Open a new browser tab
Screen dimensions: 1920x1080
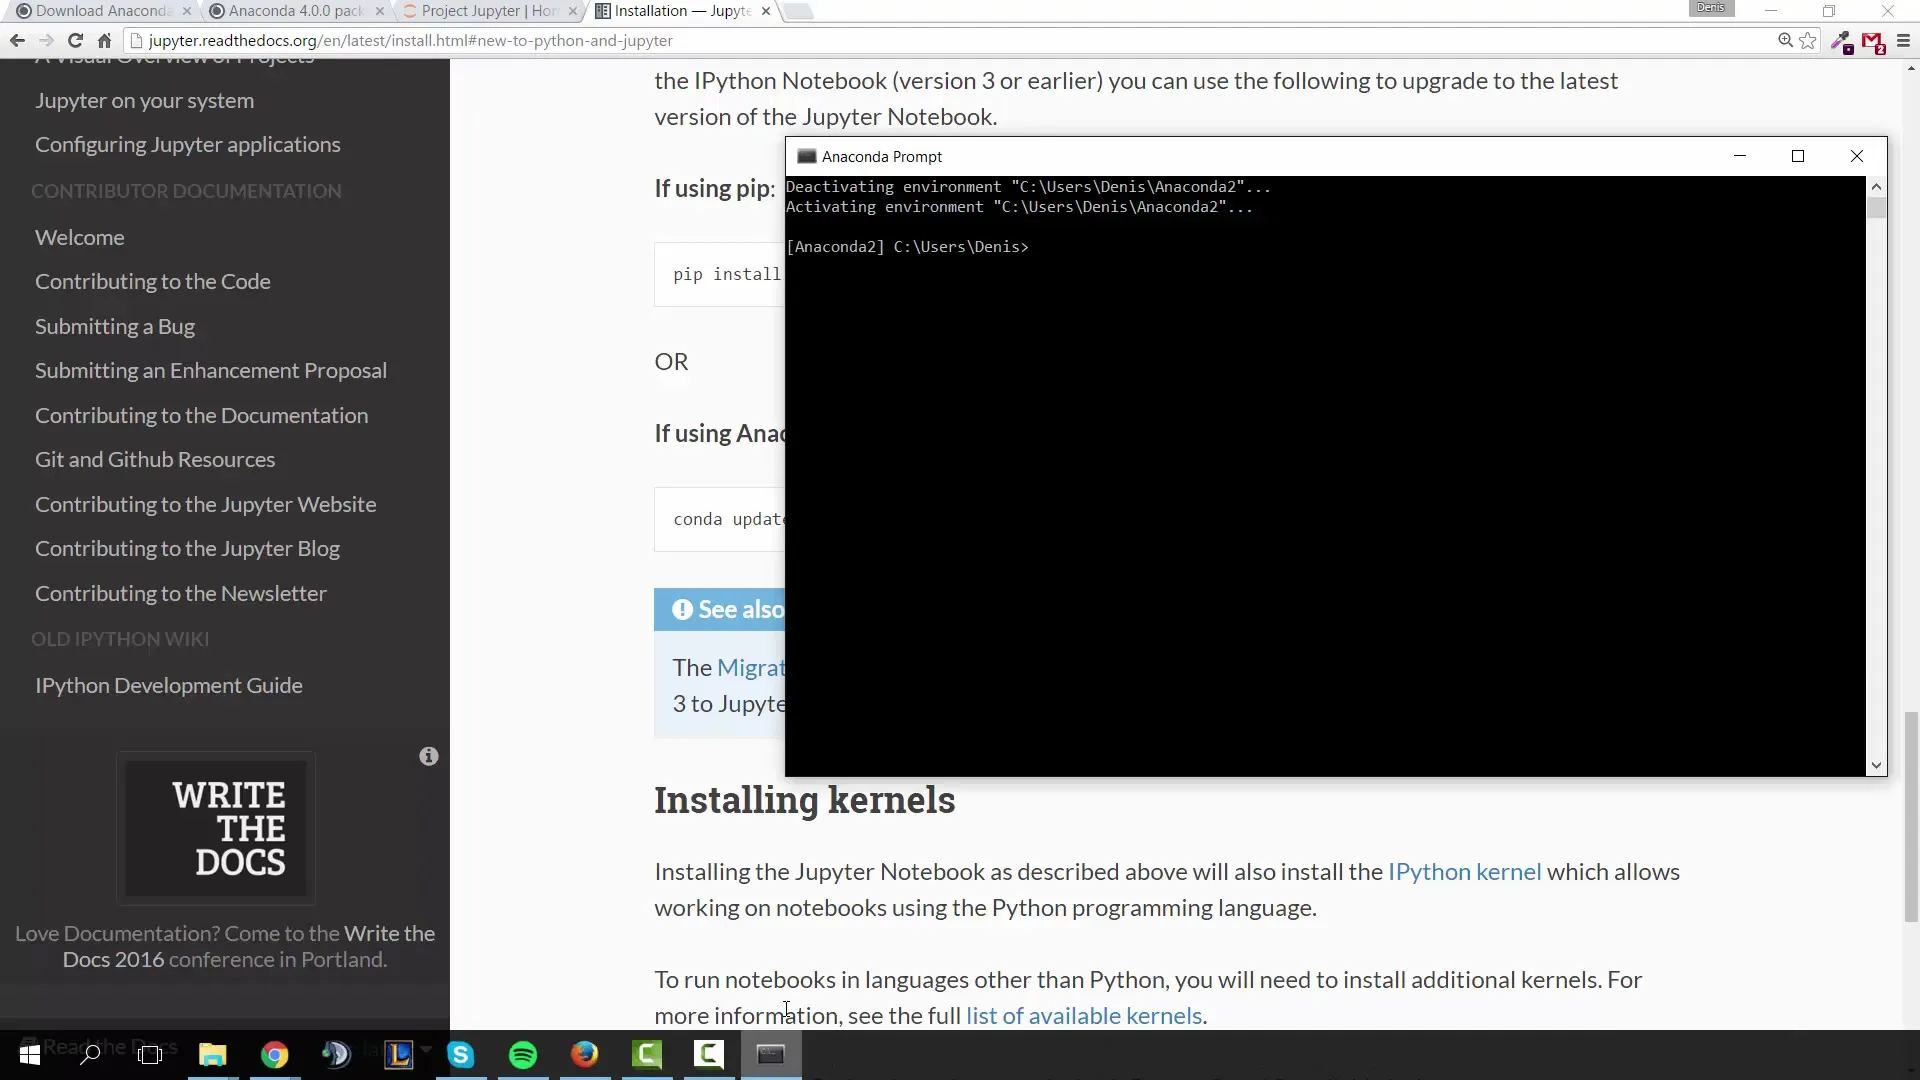pos(798,12)
